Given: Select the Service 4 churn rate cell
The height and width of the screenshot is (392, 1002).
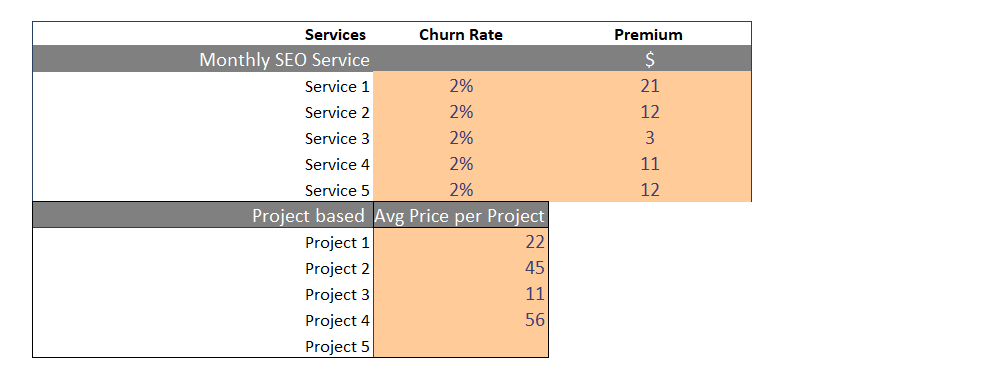Looking at the screenshot, I should (x=461, y=164).
